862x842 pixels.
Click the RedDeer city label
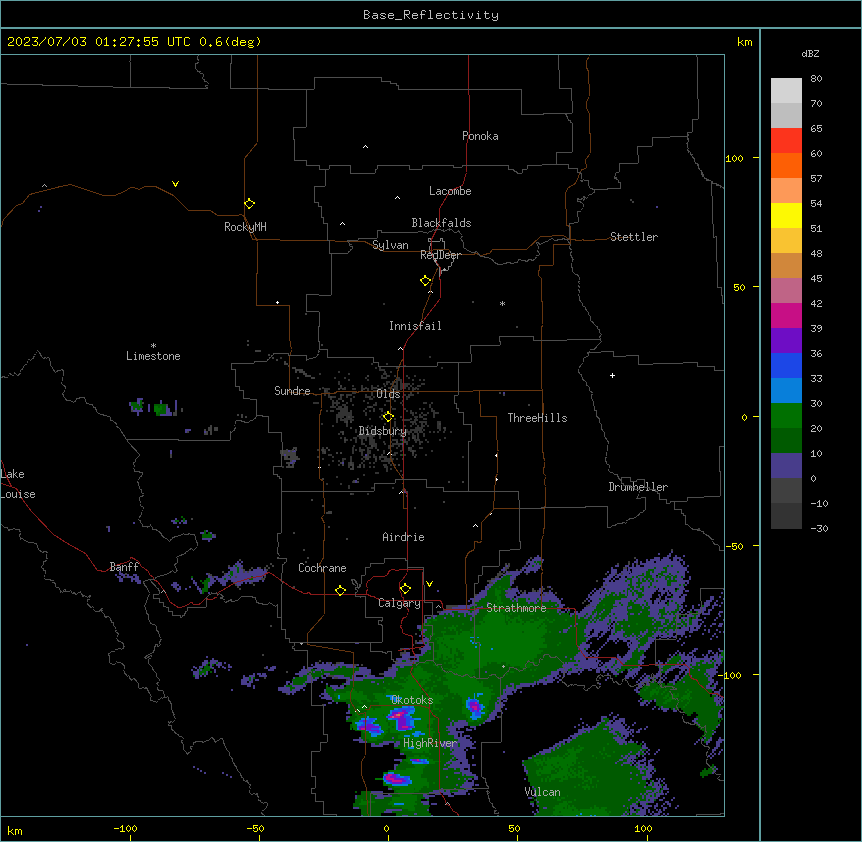440,255
